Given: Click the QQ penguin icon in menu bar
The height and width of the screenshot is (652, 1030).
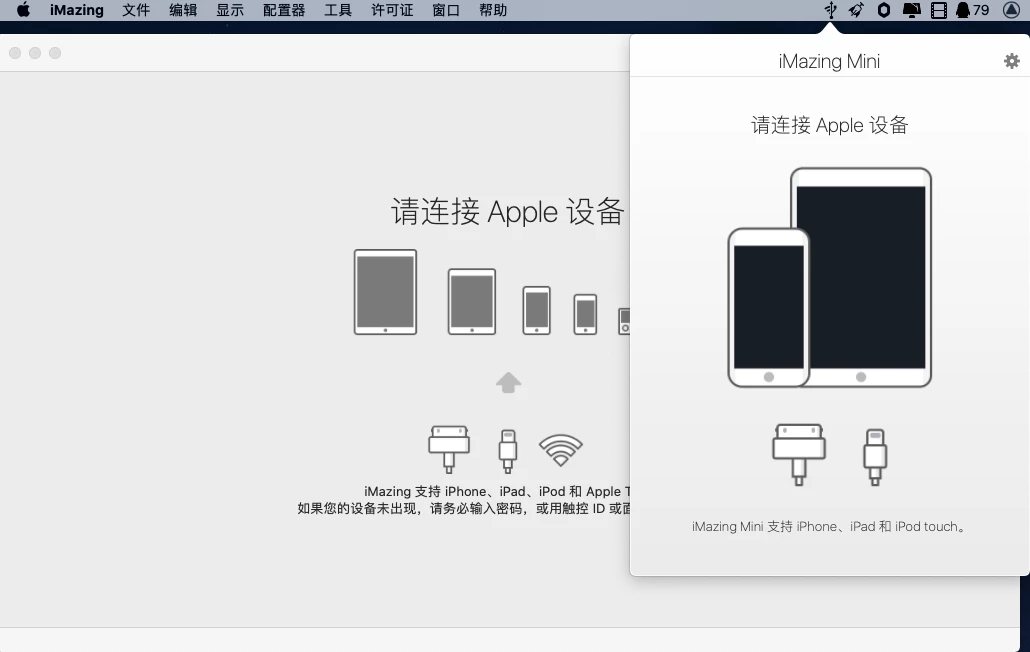Looking at the screenshot, I should tap(962, 10).
